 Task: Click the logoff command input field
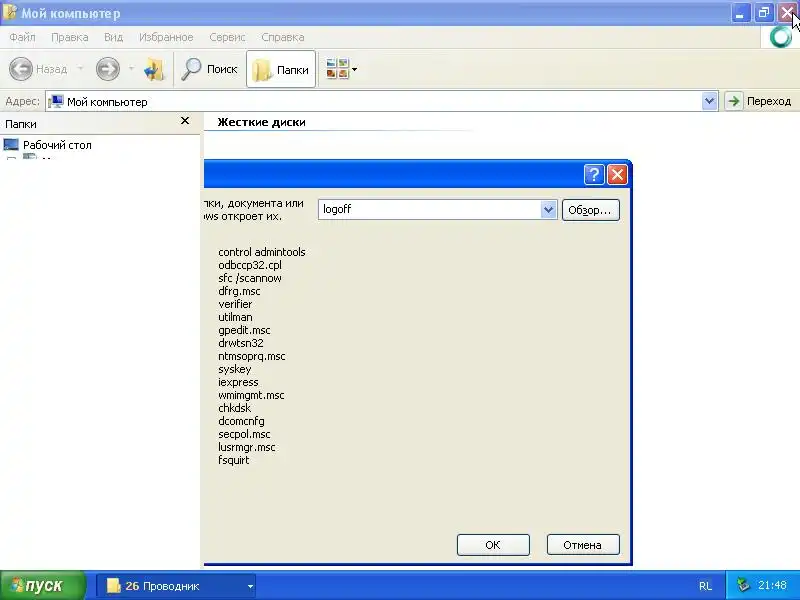pos(430,209)
